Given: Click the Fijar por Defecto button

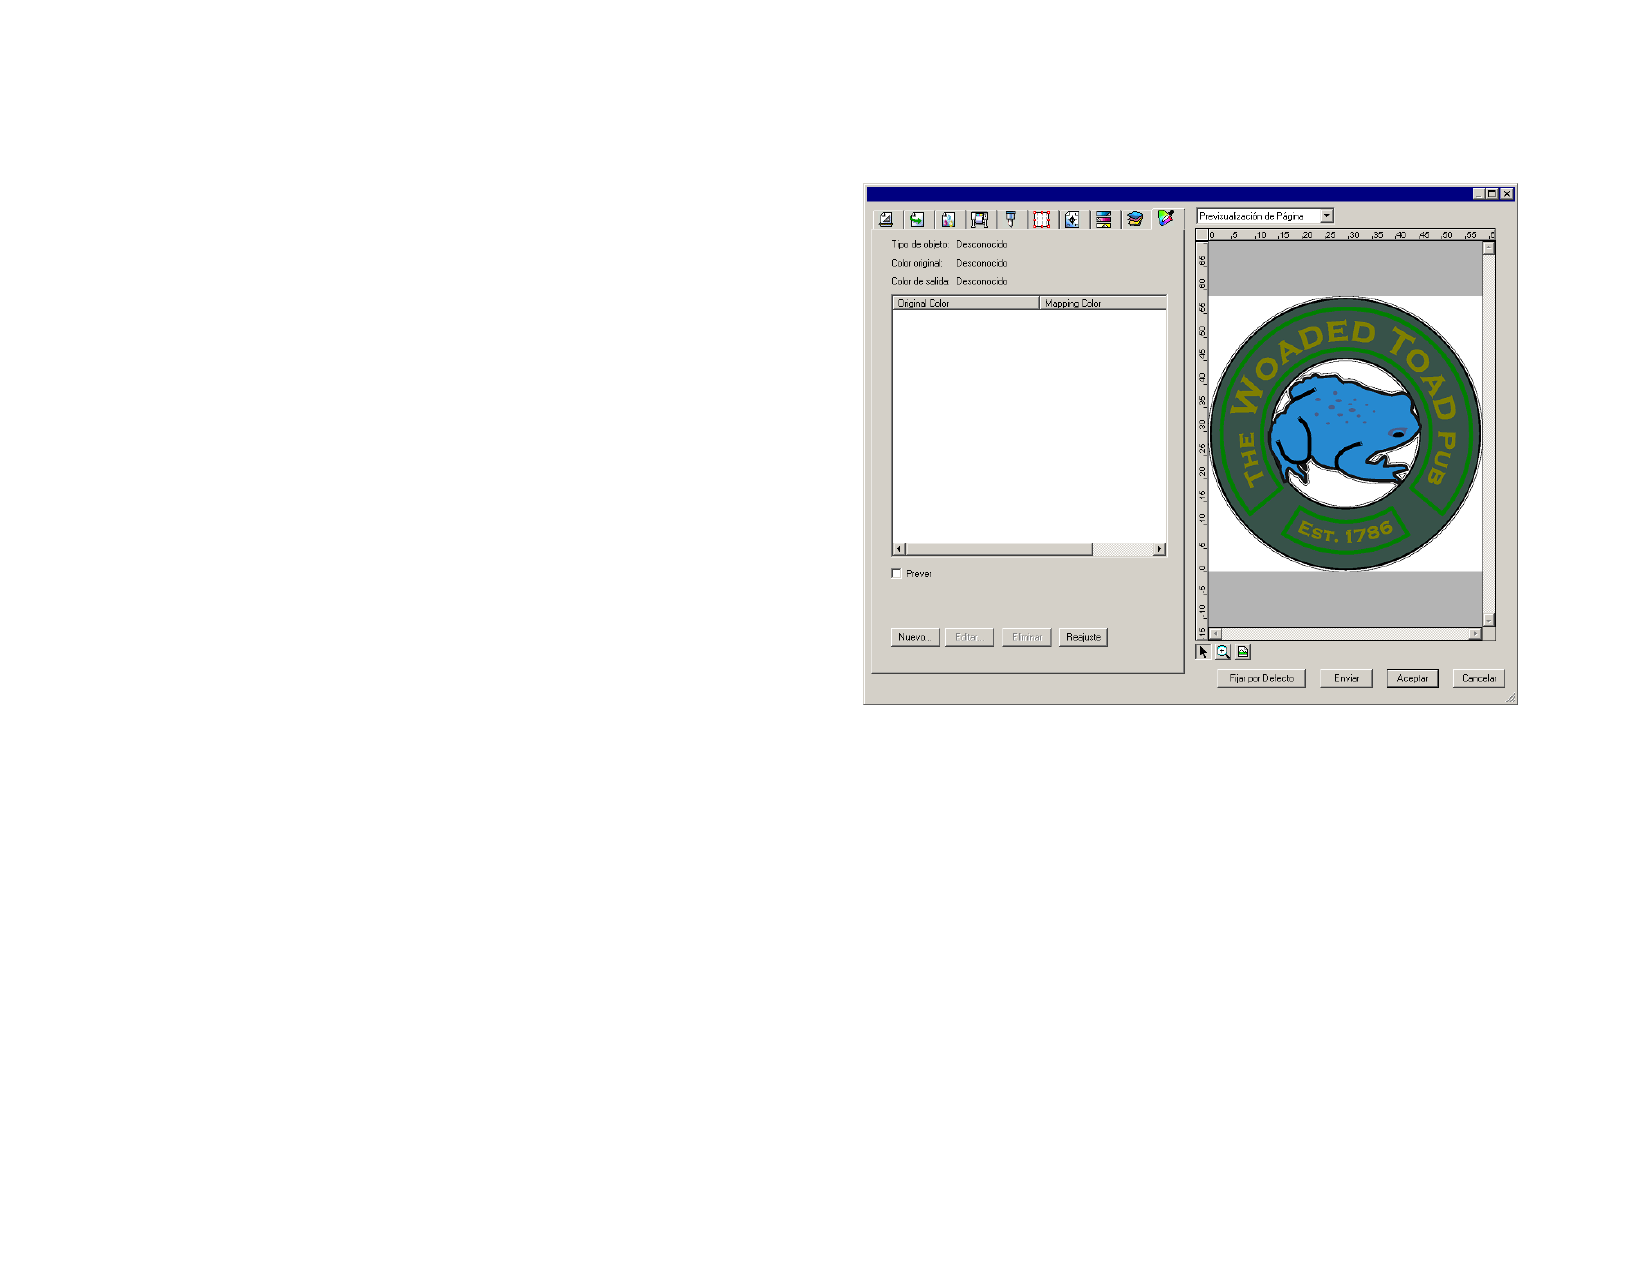Looking at the screenshot, I should coord(1261,678).
